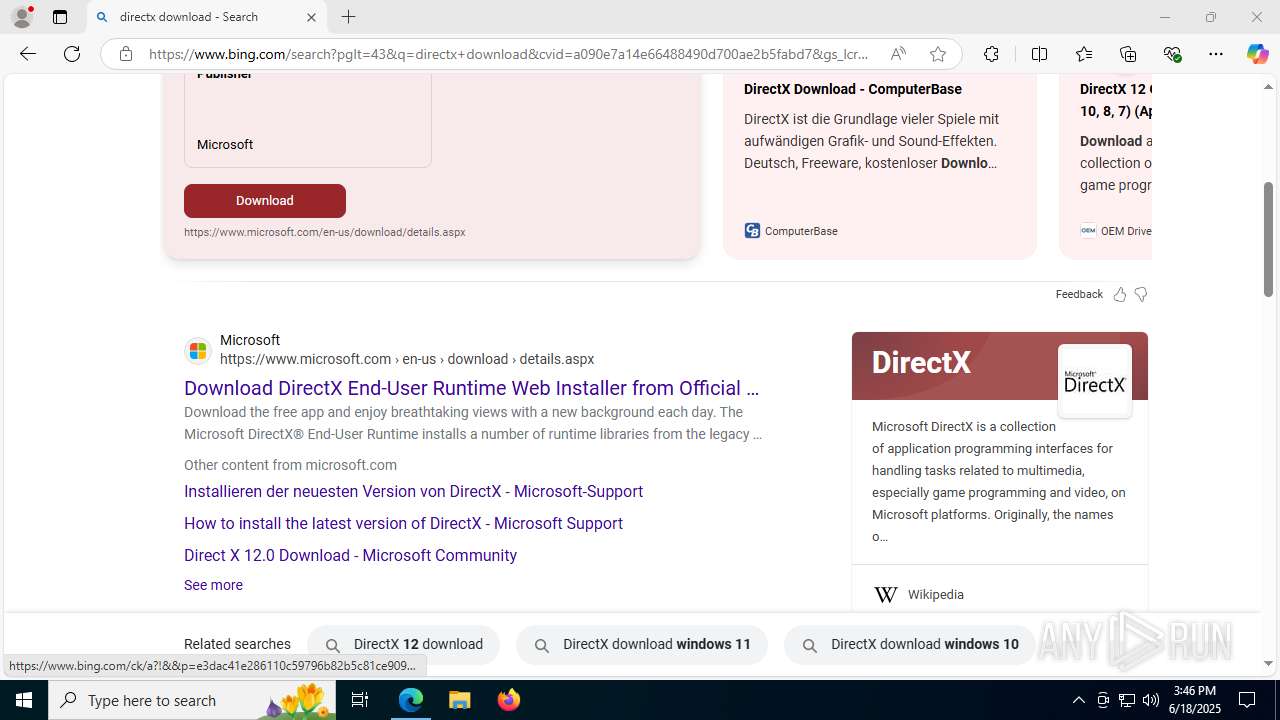Open Extensions puzzle icon
The width and height of the screenshot is (1280, 720).
click(x=991, y=54)
